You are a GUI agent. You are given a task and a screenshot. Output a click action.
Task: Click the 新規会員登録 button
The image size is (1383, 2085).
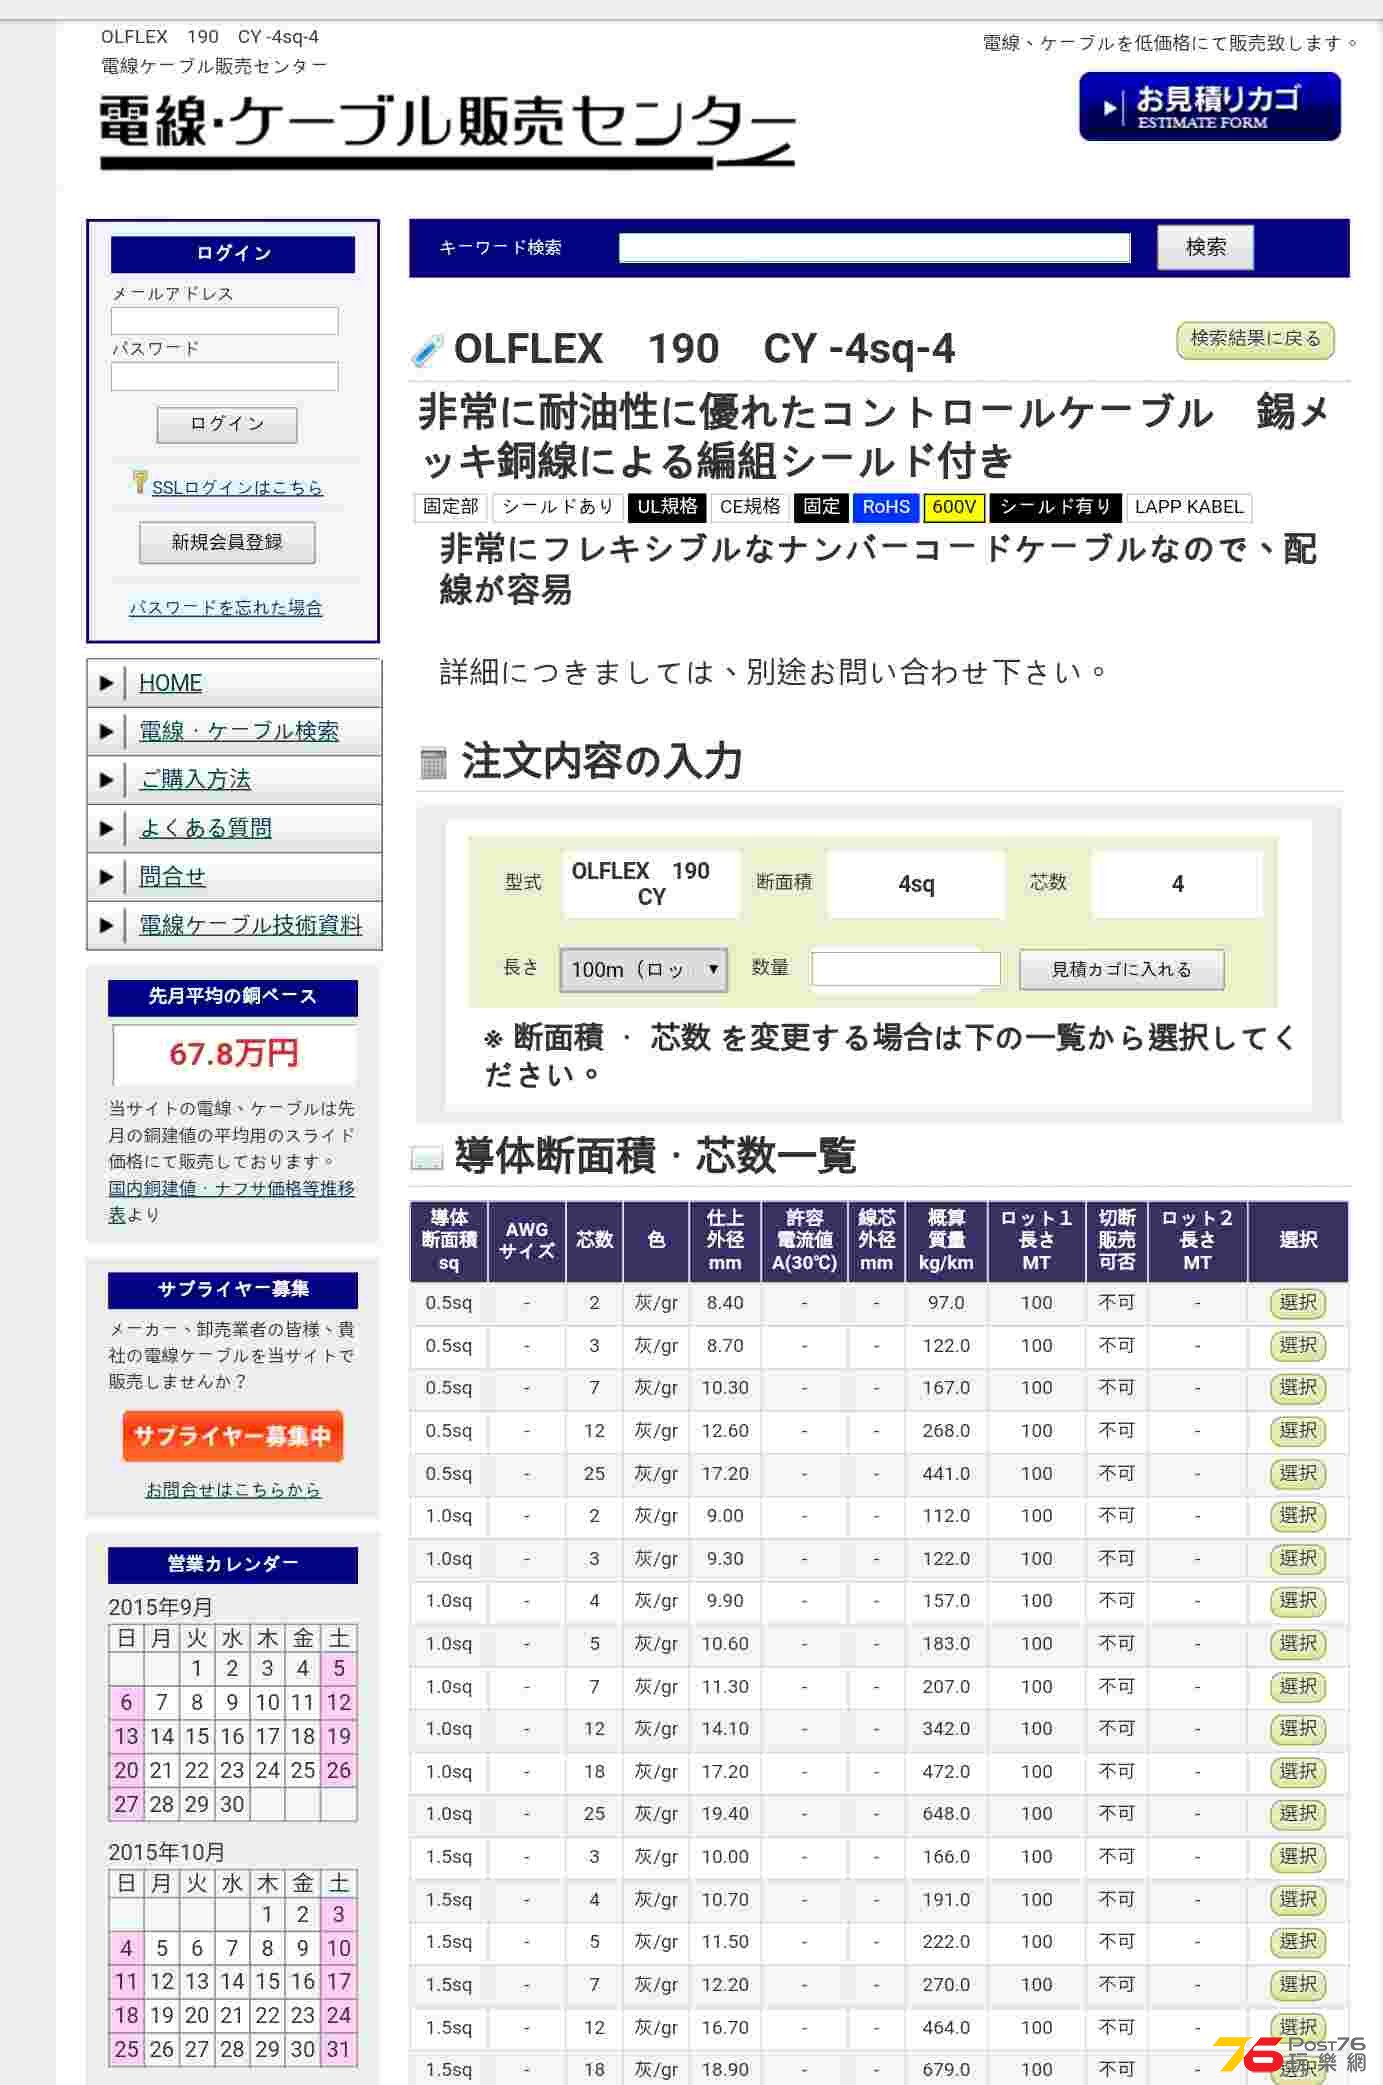[x=227, y=542]
